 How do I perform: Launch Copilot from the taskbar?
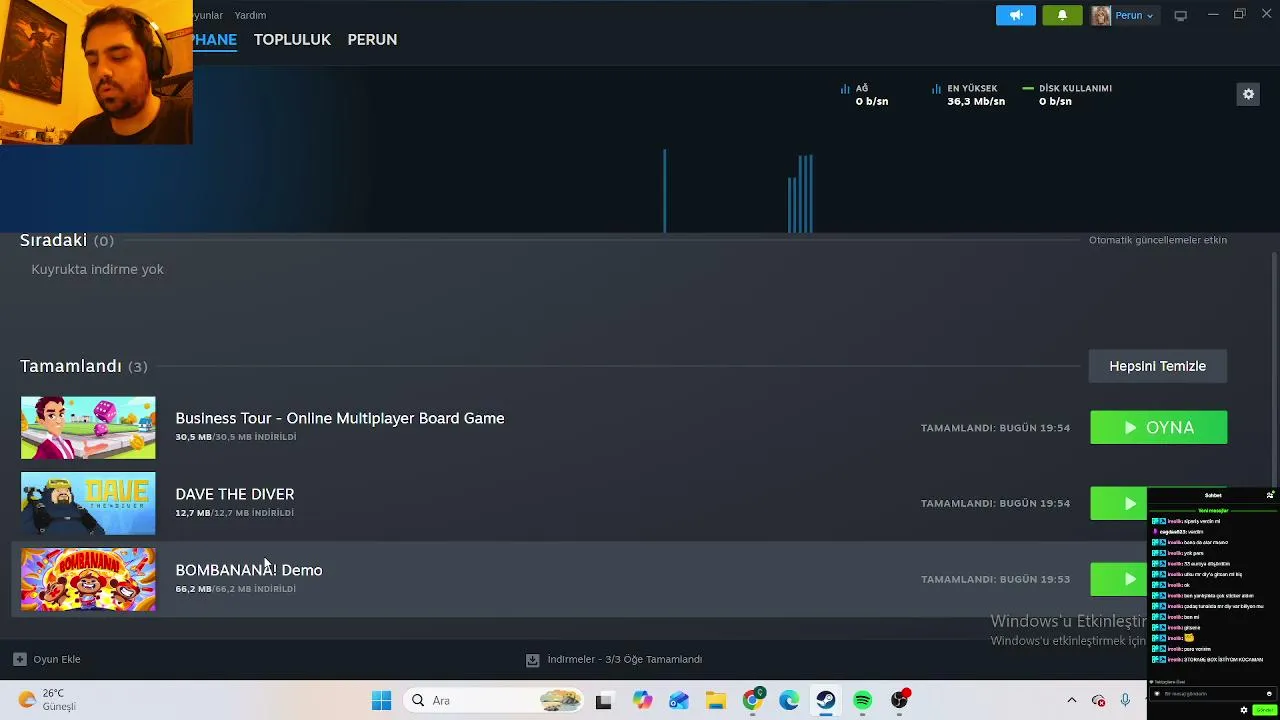pyautogui.click(x=642, y=701)
